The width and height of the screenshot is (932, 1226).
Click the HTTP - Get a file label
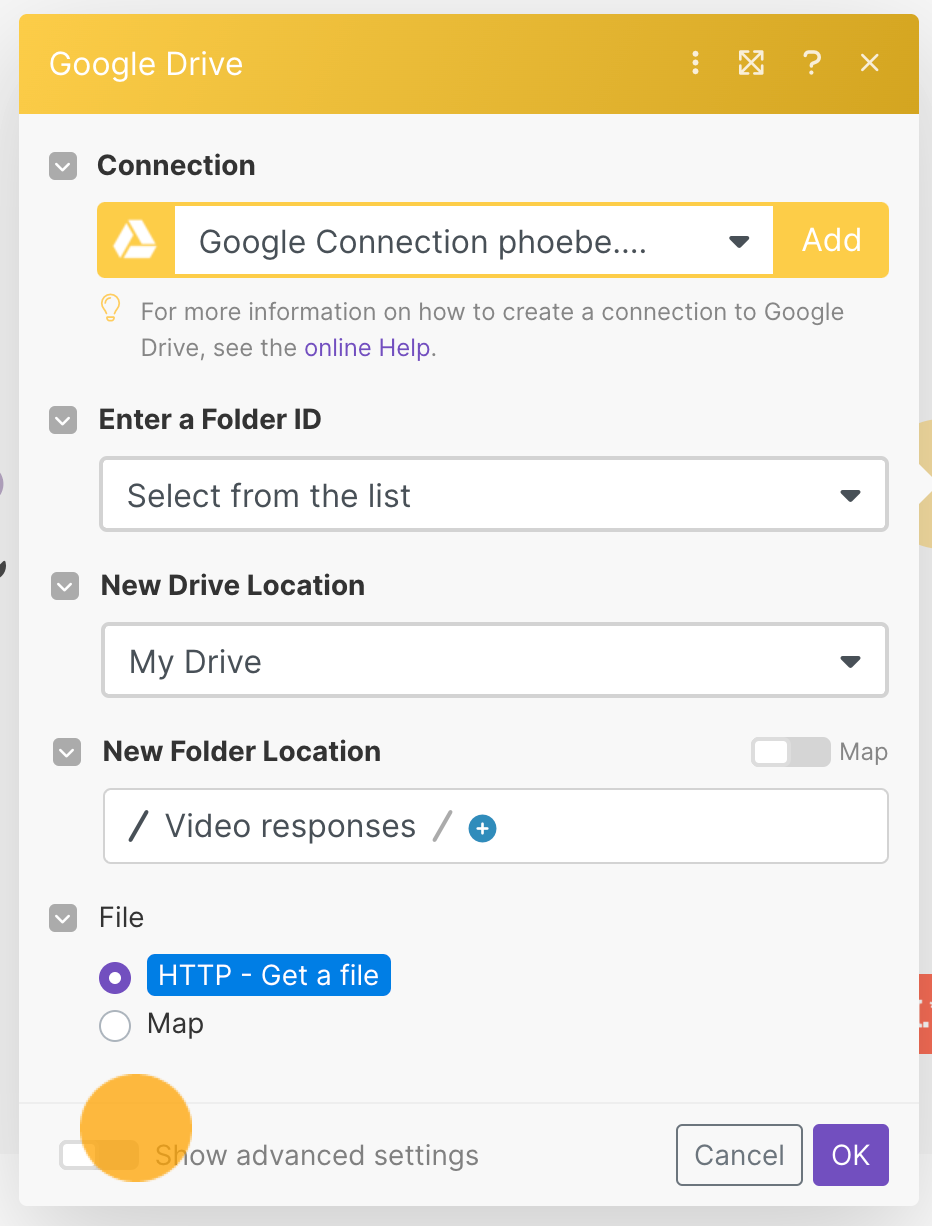(x=269, y=975)
